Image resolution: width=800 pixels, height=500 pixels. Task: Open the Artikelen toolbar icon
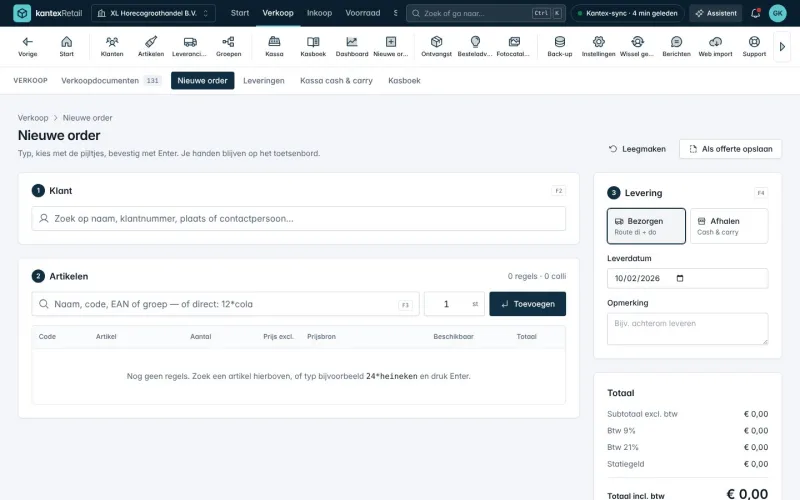pos(151,46)
